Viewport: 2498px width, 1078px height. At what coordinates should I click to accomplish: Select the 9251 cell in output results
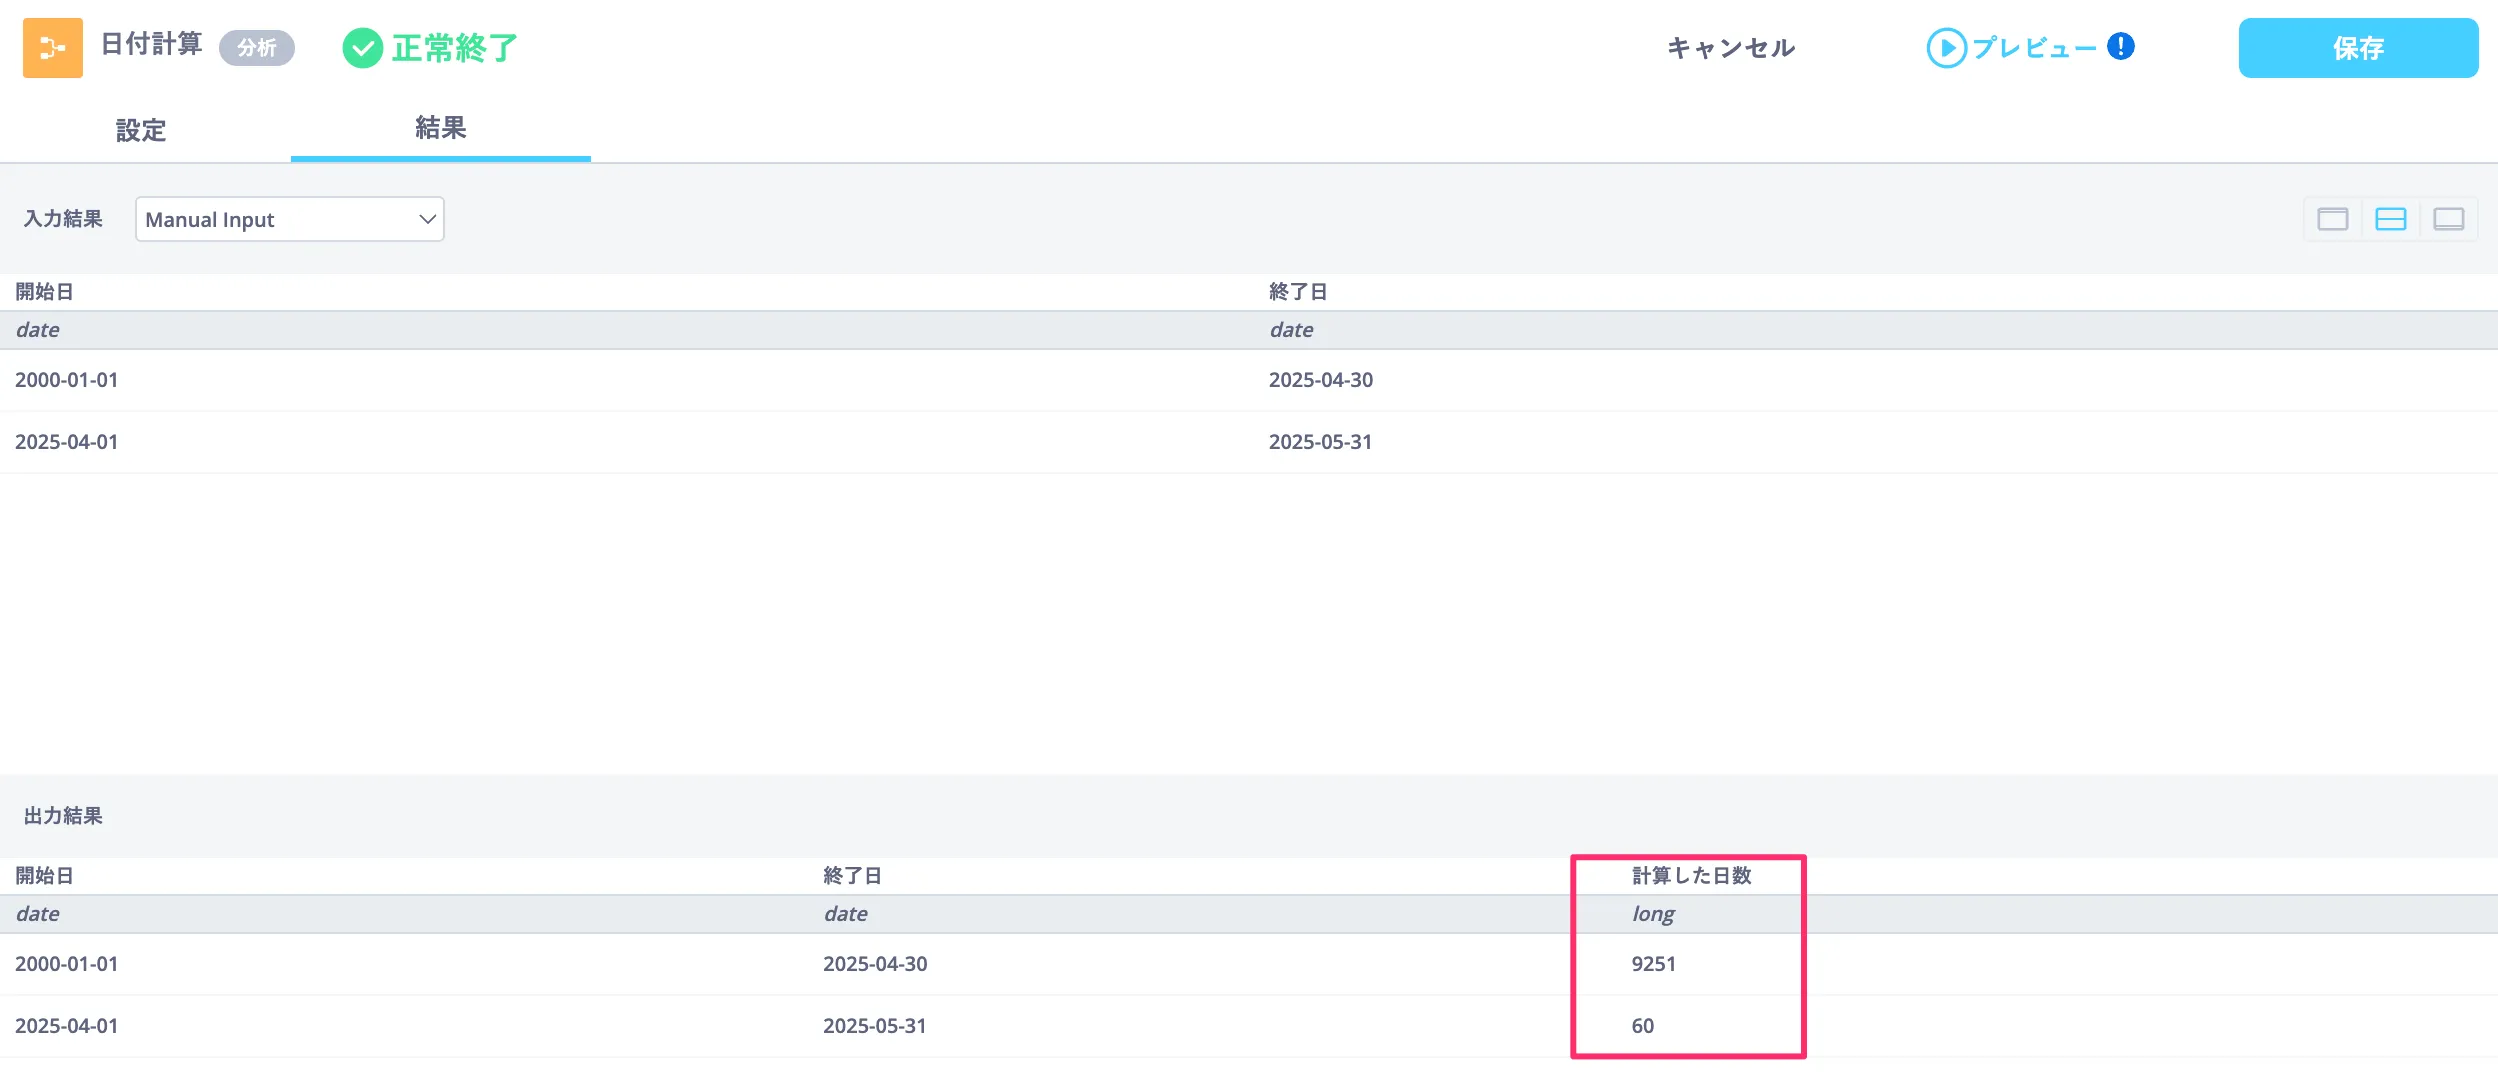point(1653,964)
